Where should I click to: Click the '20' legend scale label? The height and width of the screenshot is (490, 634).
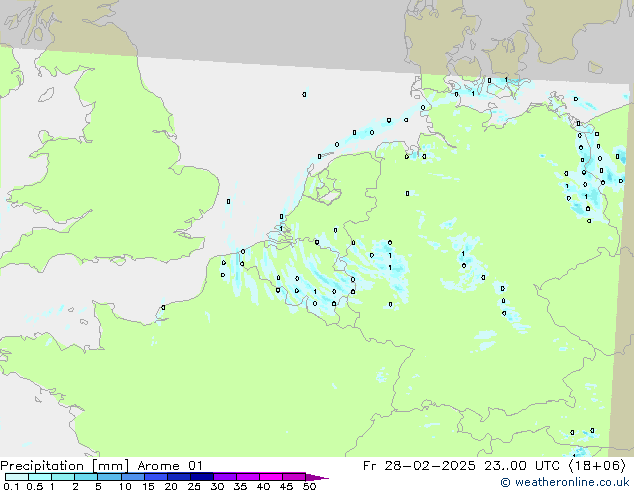pos(171,486)
